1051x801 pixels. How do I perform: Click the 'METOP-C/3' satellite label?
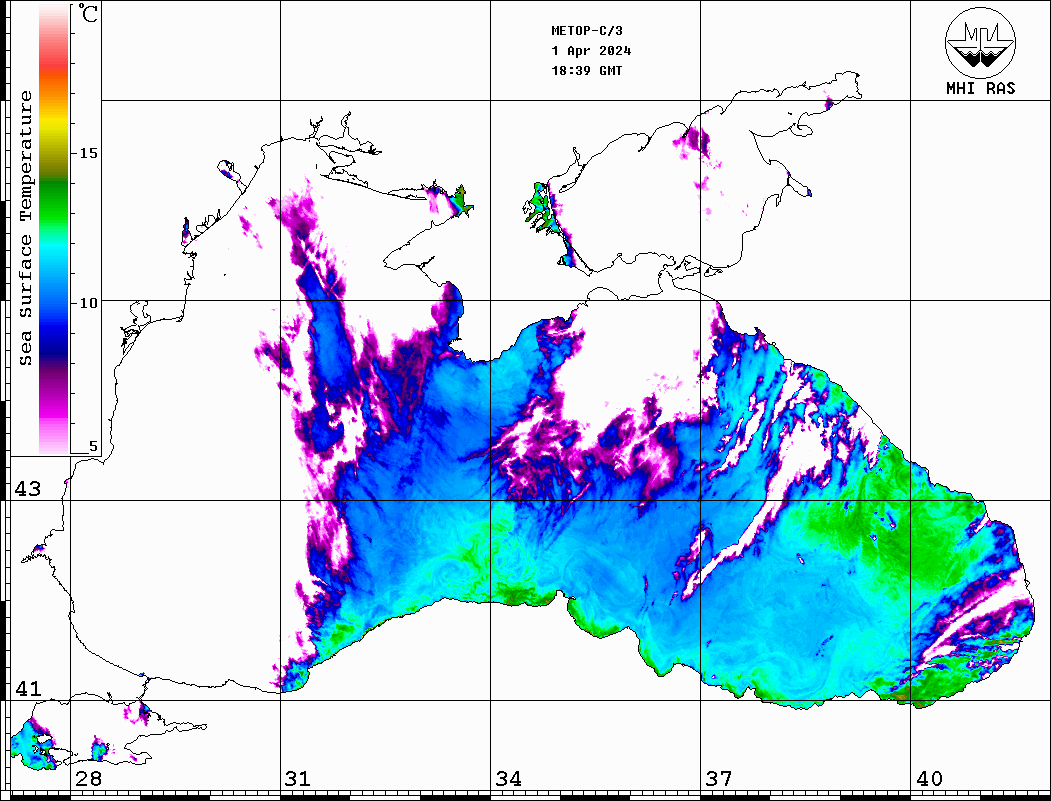[587, 31]
